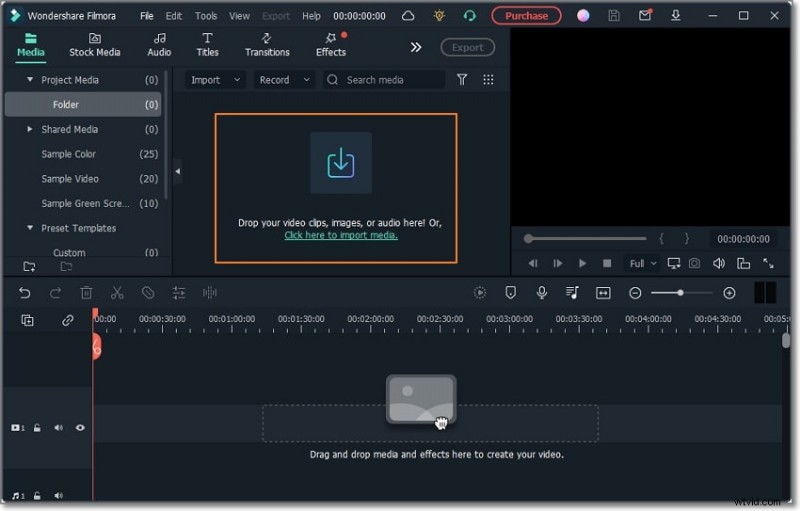This screenshot has width=800, height=511.
Task: Expand Shared Media tree
Action: pos(30,129)
